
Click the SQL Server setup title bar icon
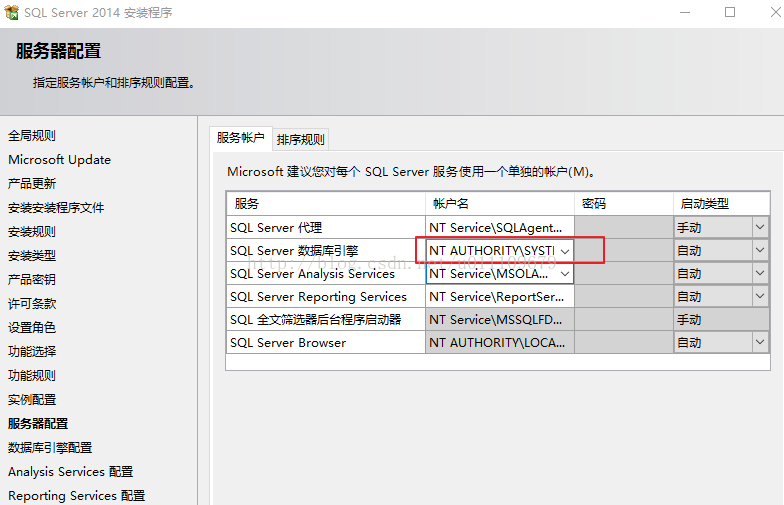pyautogui.click(x=12, y=12)
